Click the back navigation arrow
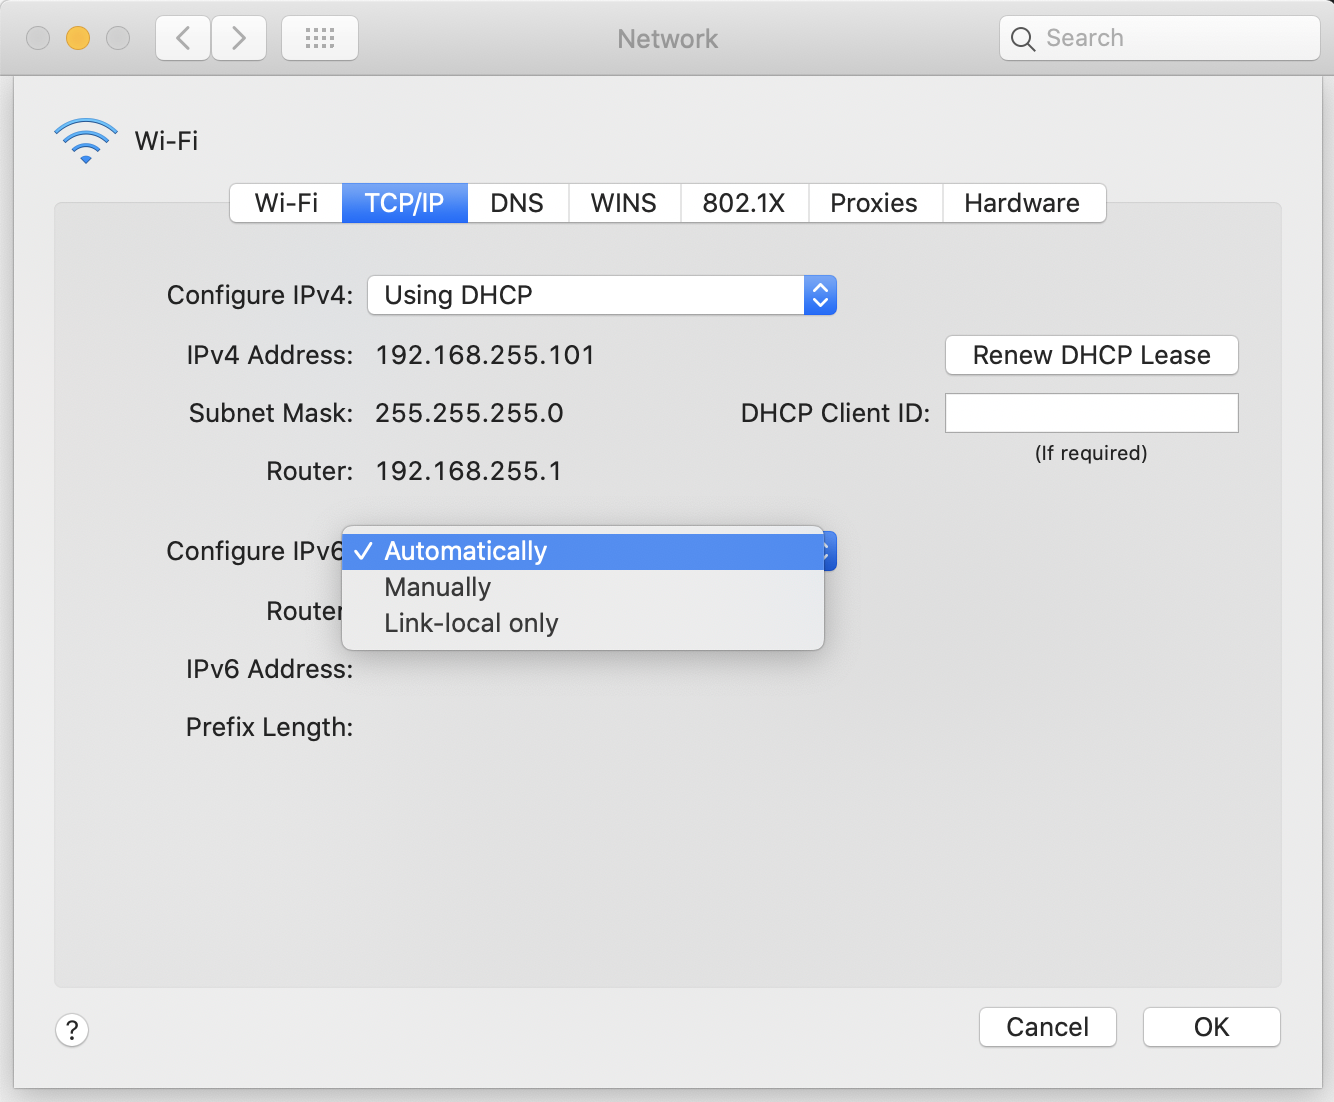 182,37
